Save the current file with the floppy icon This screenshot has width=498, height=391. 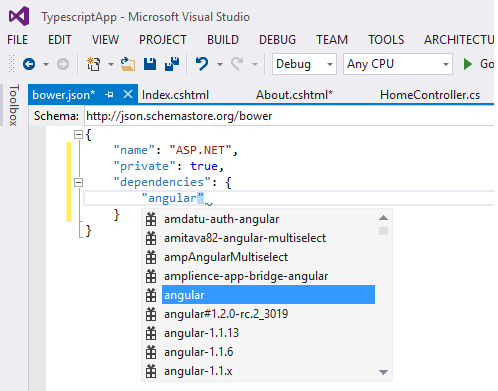tap(150, 64)
